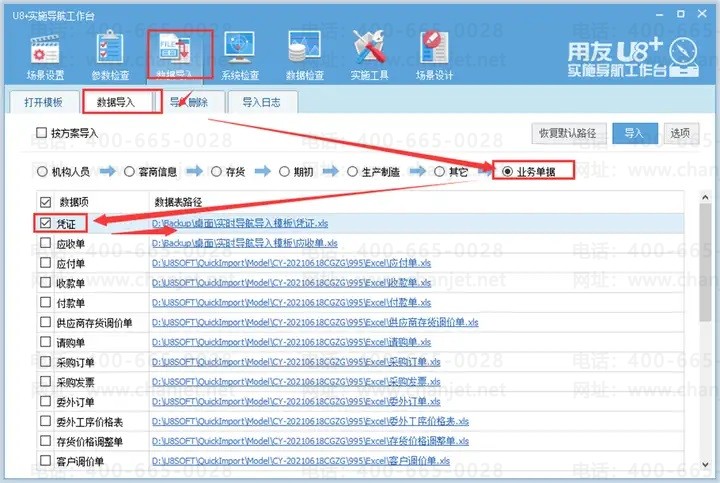Viewport: 720px width, 483px height.
Task: Select the 存货 radio button
Action: 216,172
